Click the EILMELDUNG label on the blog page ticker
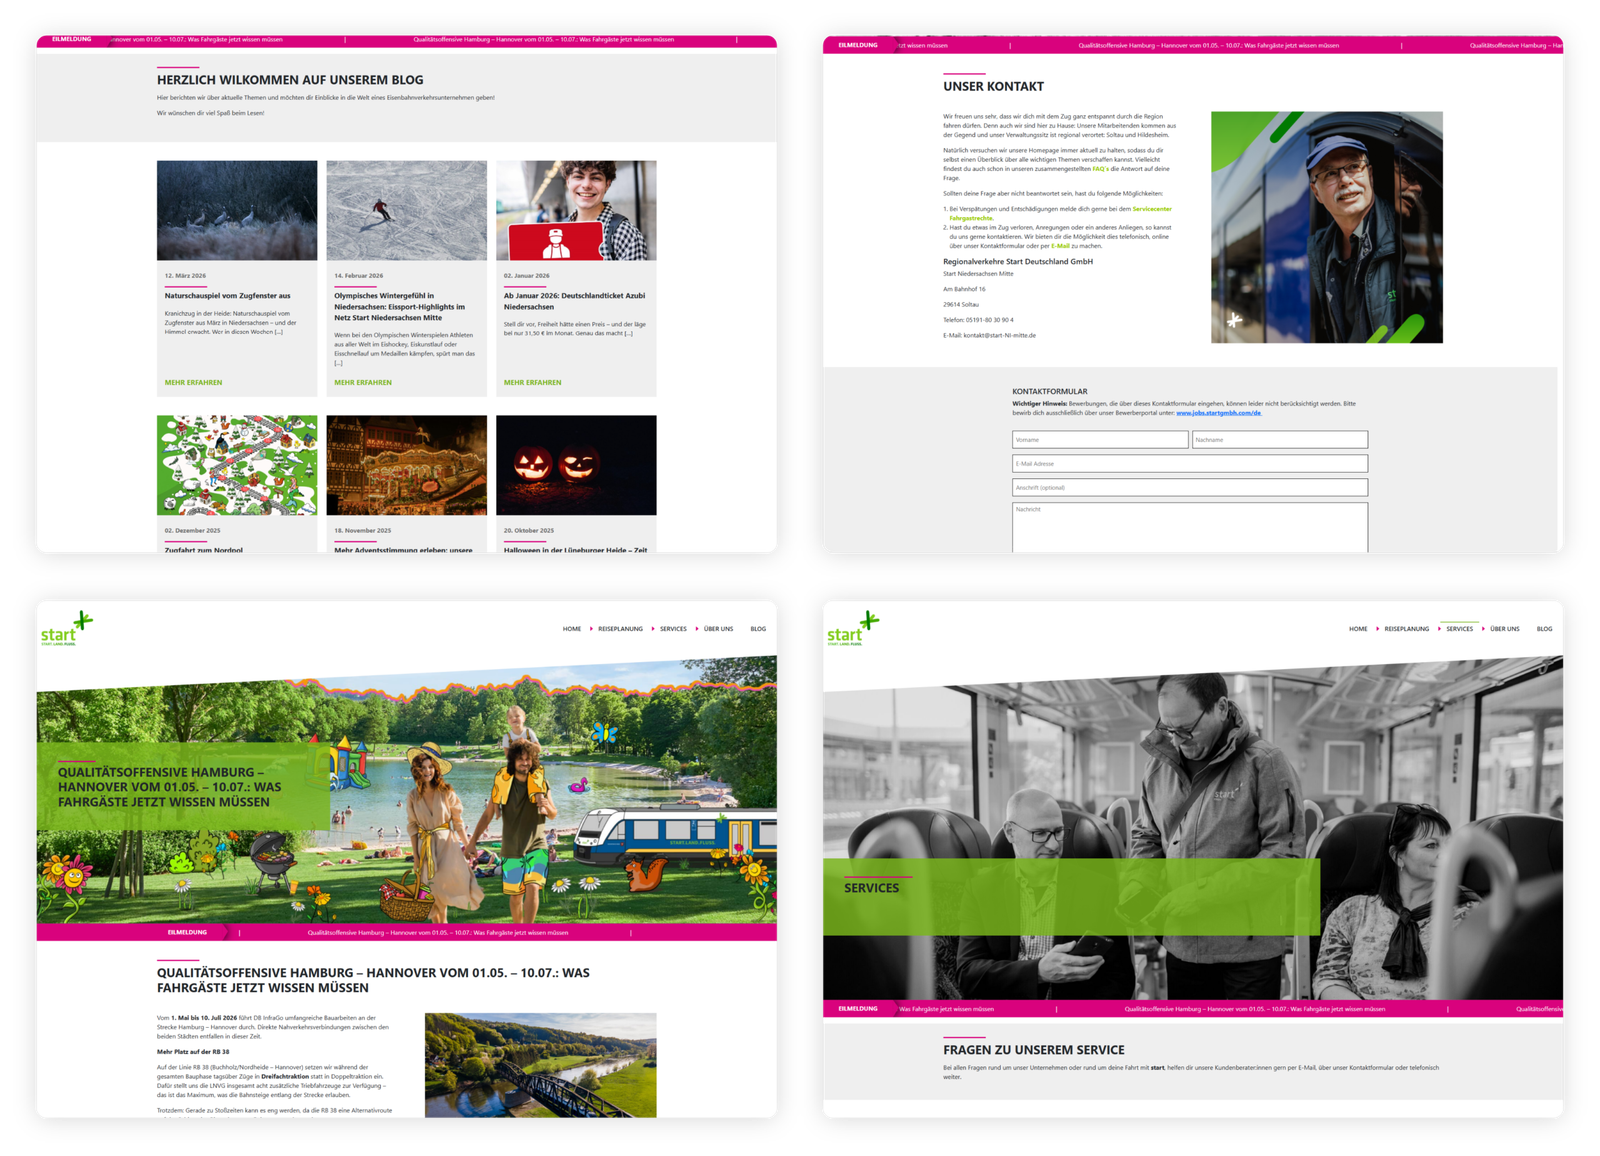Screen dimensions: 1600x1156 tap(72, 40)
